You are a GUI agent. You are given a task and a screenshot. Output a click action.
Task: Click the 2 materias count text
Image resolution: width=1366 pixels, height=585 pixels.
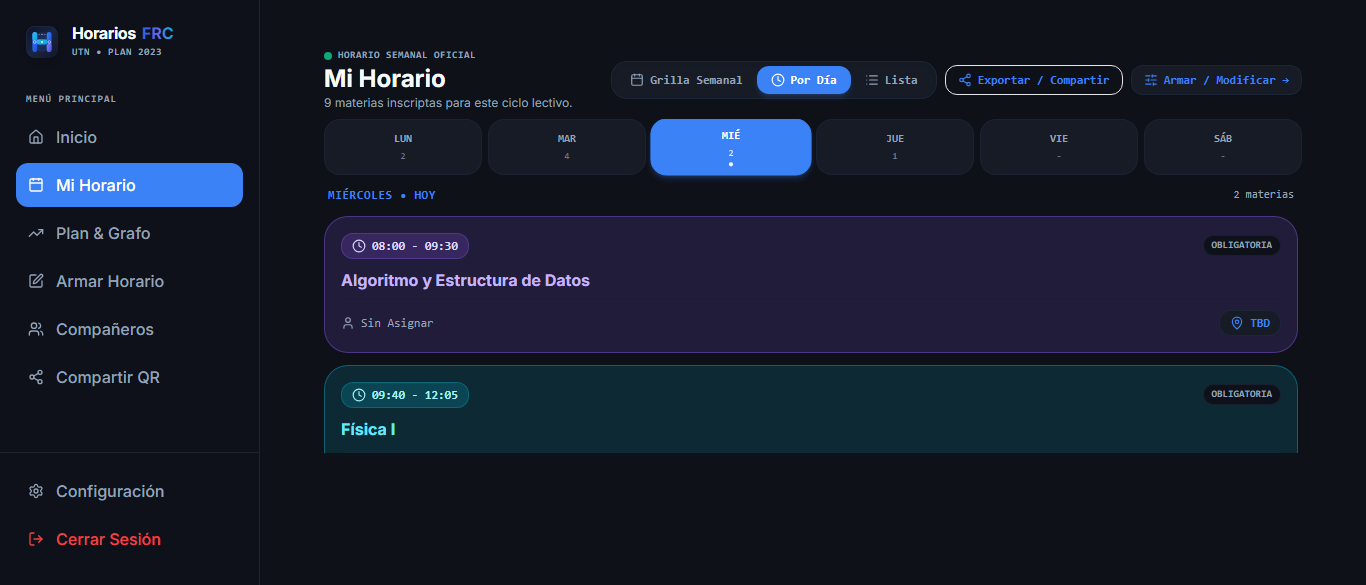(x=1263, y=195)
